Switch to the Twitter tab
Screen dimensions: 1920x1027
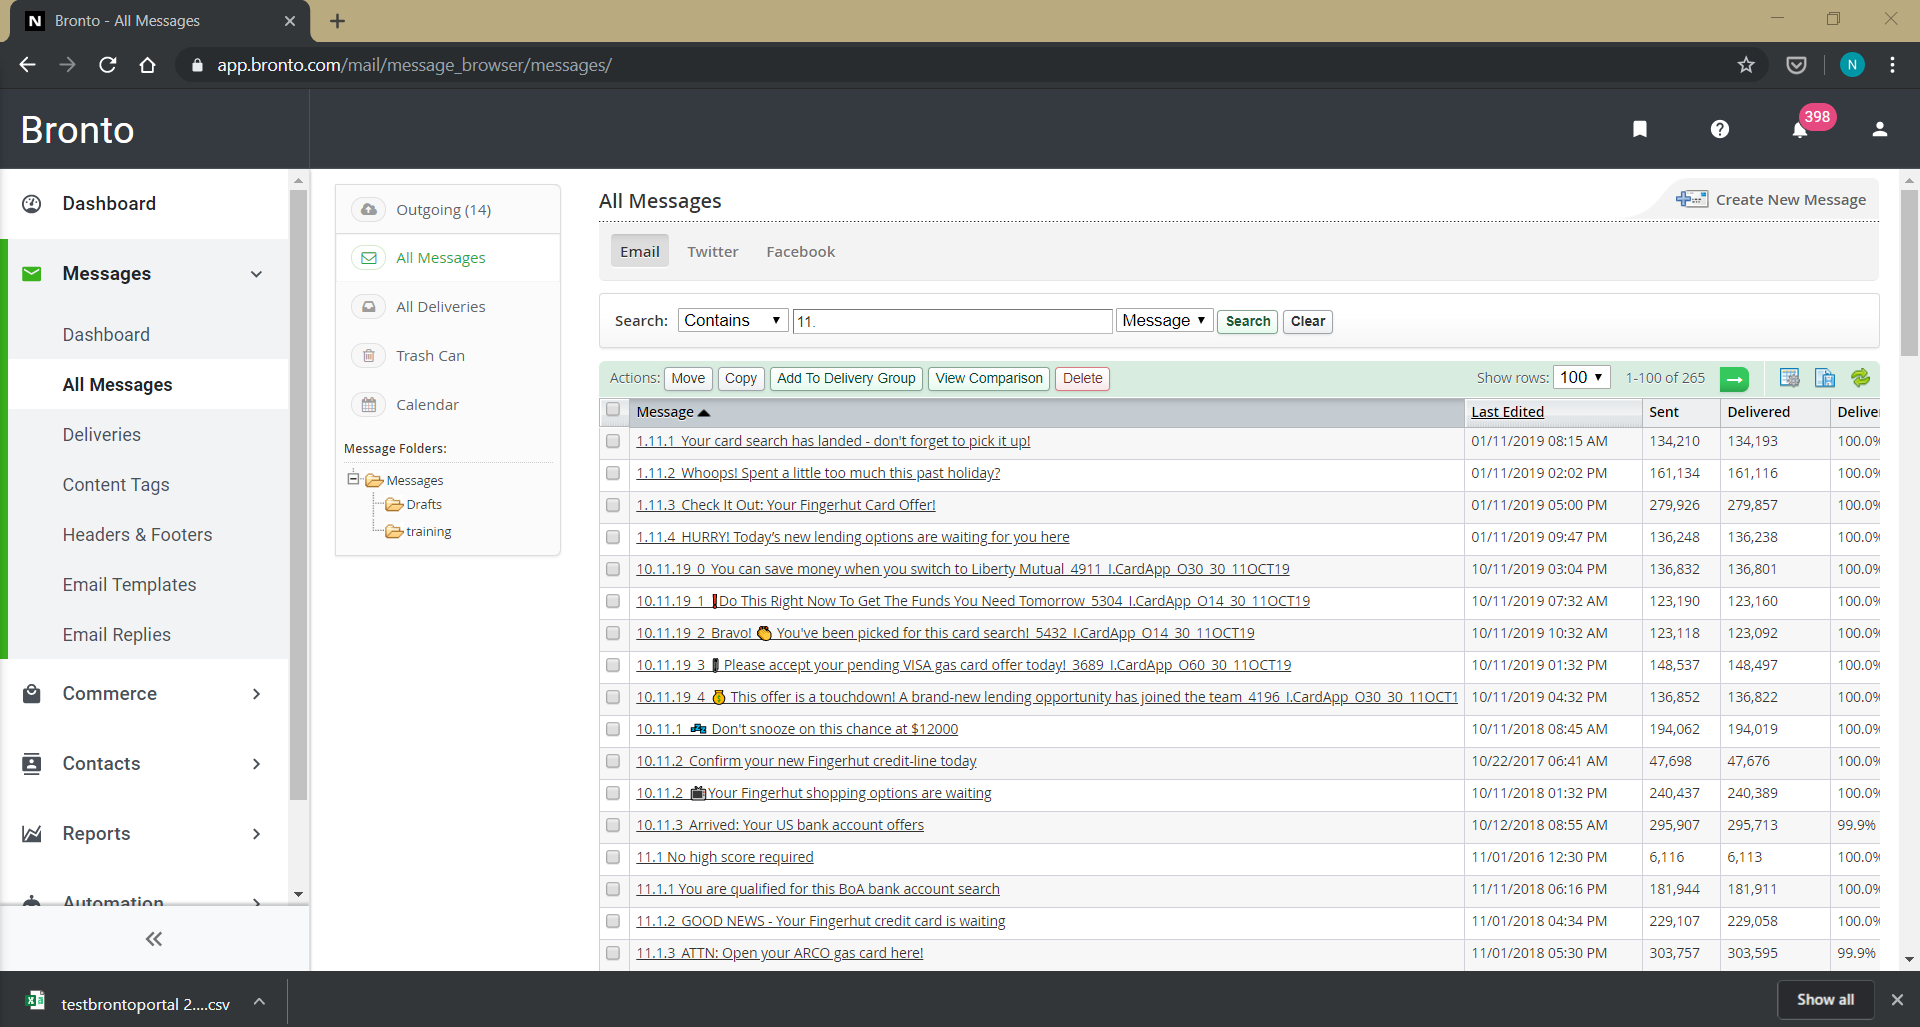[x=712, y=252]
